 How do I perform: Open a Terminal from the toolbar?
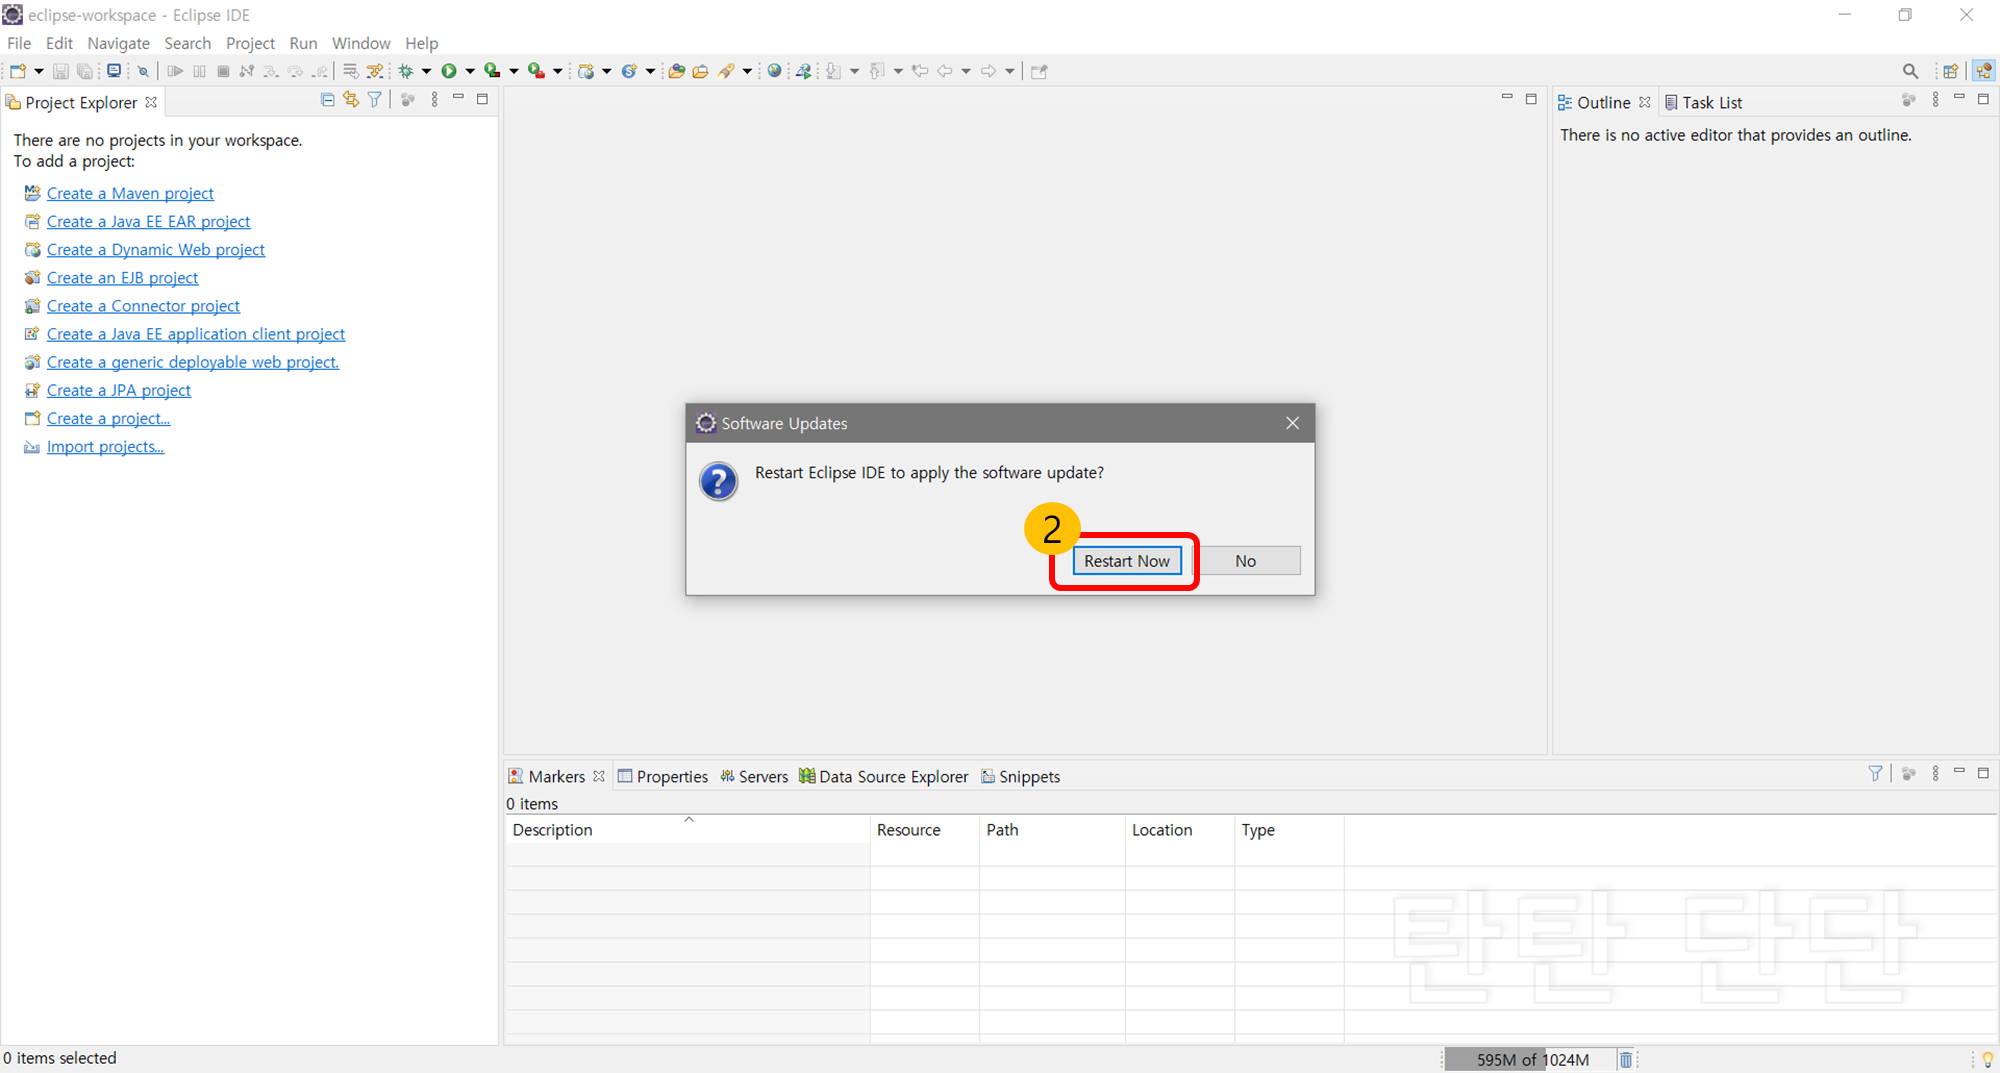pyautogui.click(x=114, y=71)
